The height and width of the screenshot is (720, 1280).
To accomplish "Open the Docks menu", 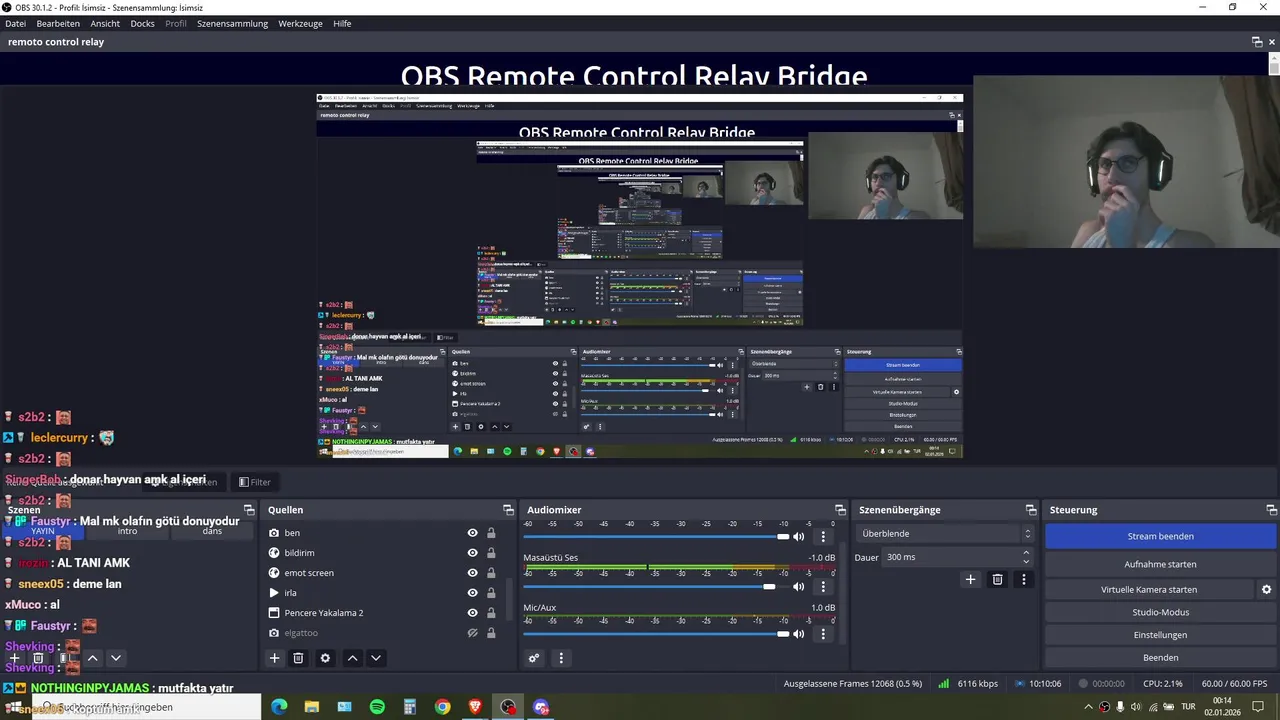I will coord(143,23).
